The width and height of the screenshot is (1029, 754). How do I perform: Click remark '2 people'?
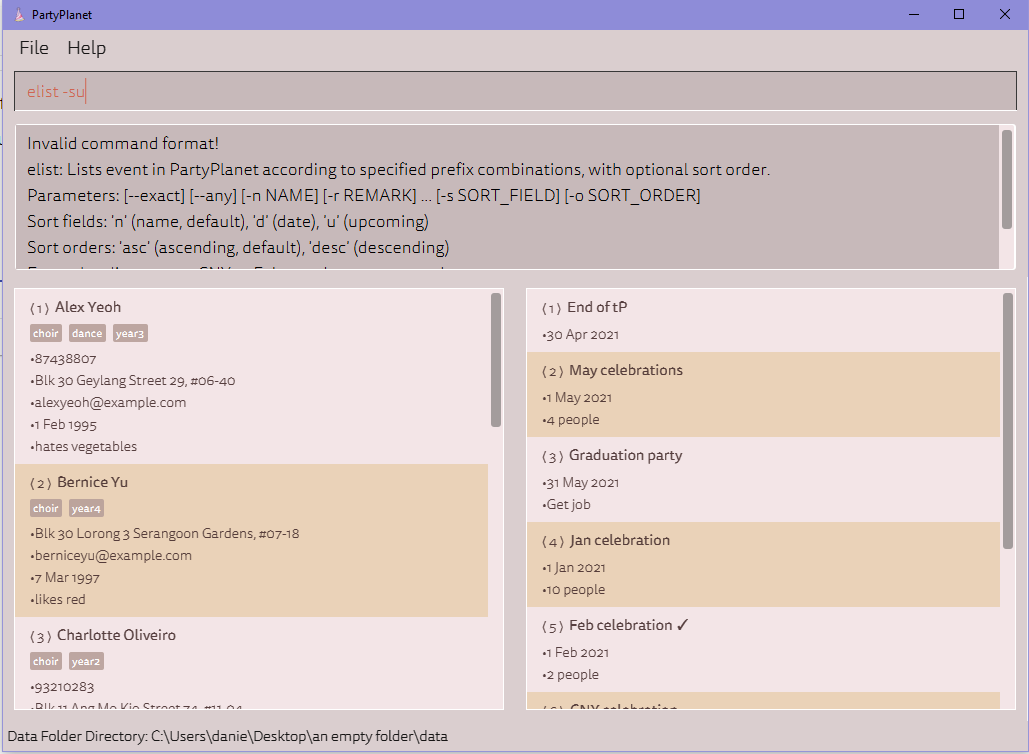[x=570, y=675]
